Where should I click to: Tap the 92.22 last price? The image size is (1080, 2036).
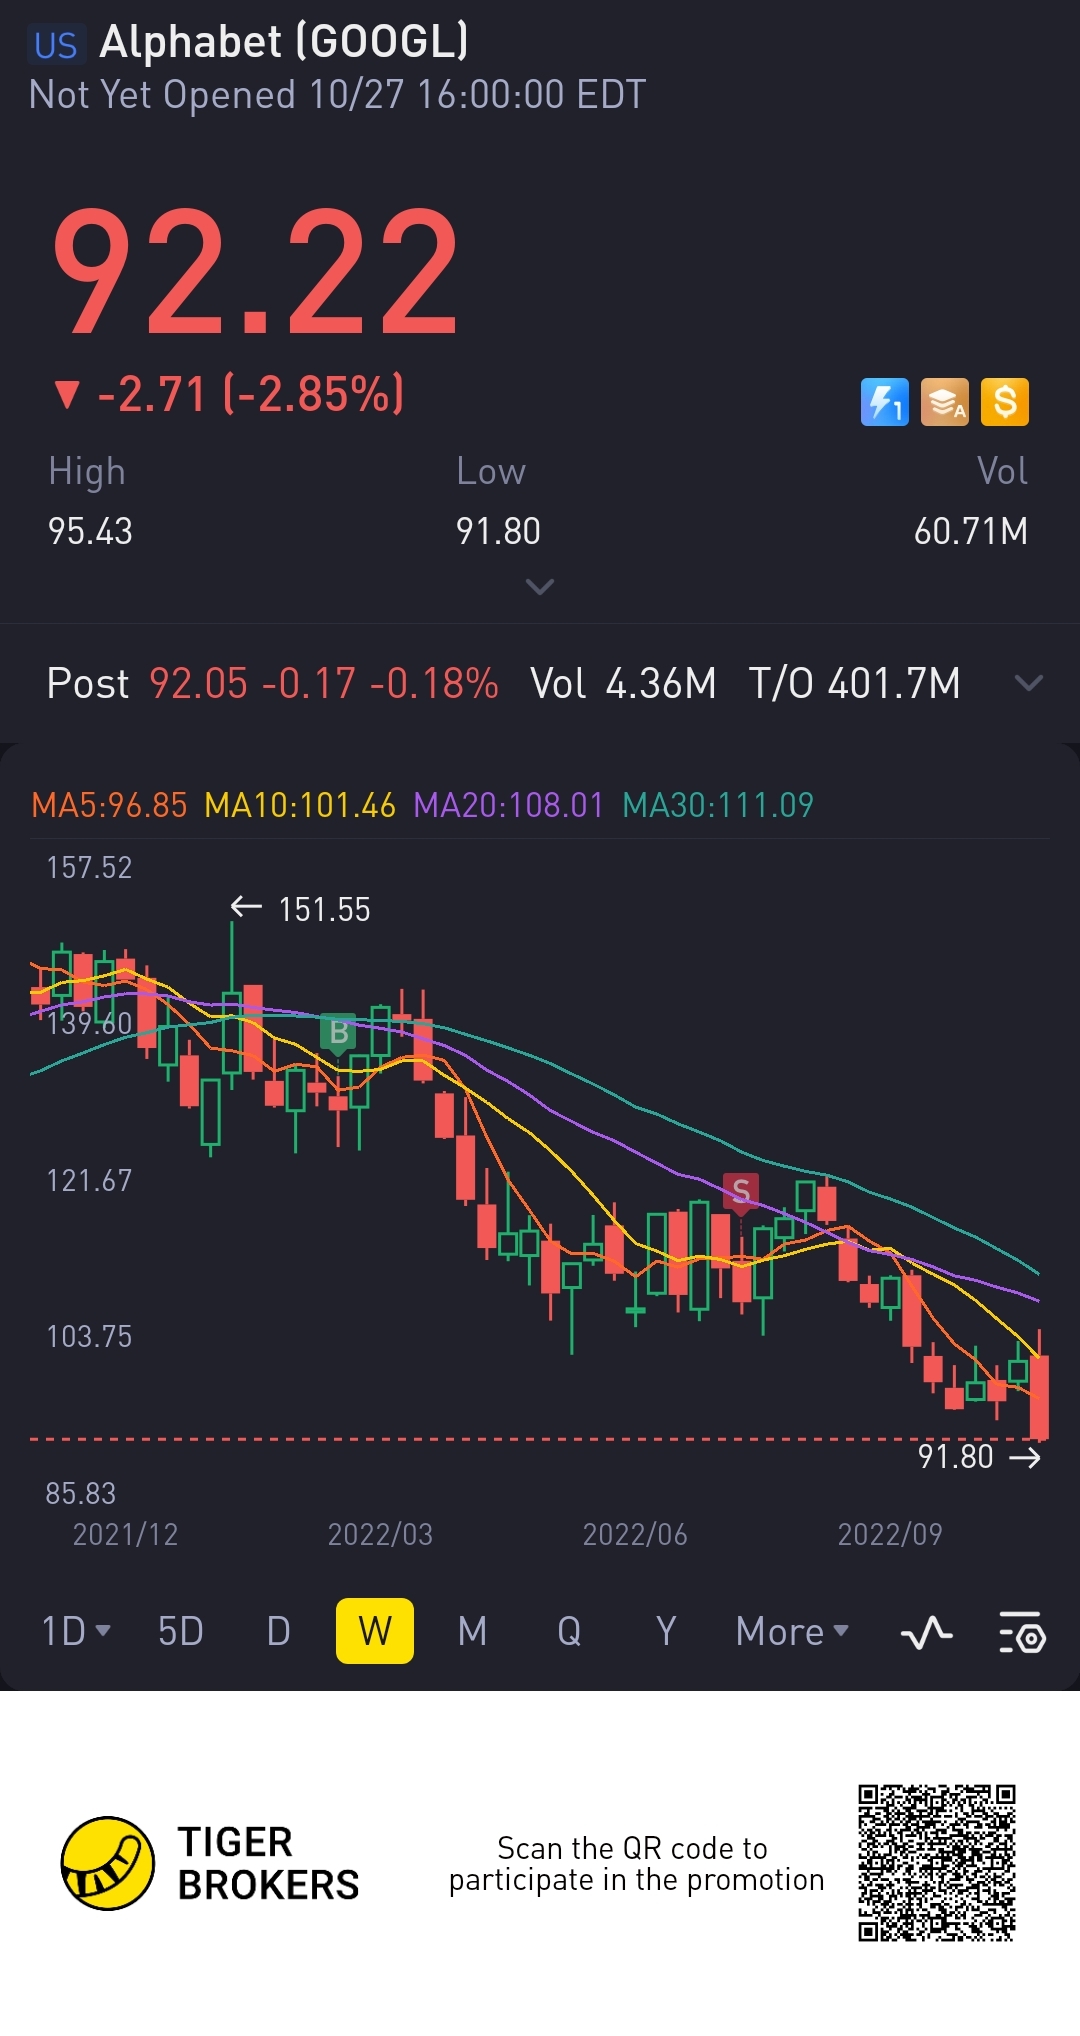click(x=256, y=272)
